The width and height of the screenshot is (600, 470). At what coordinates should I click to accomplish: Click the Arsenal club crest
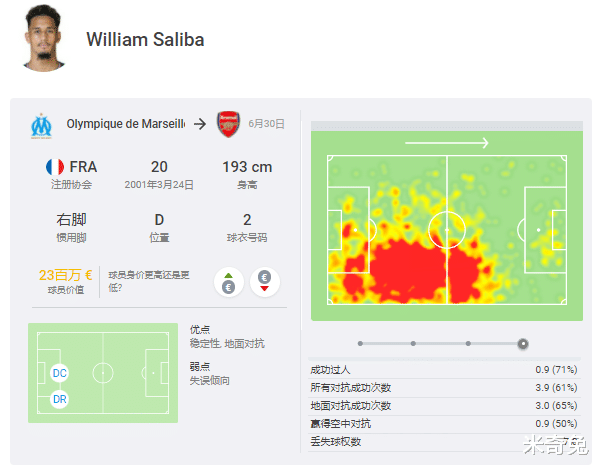pyautogui.click(x=228, y=124)
